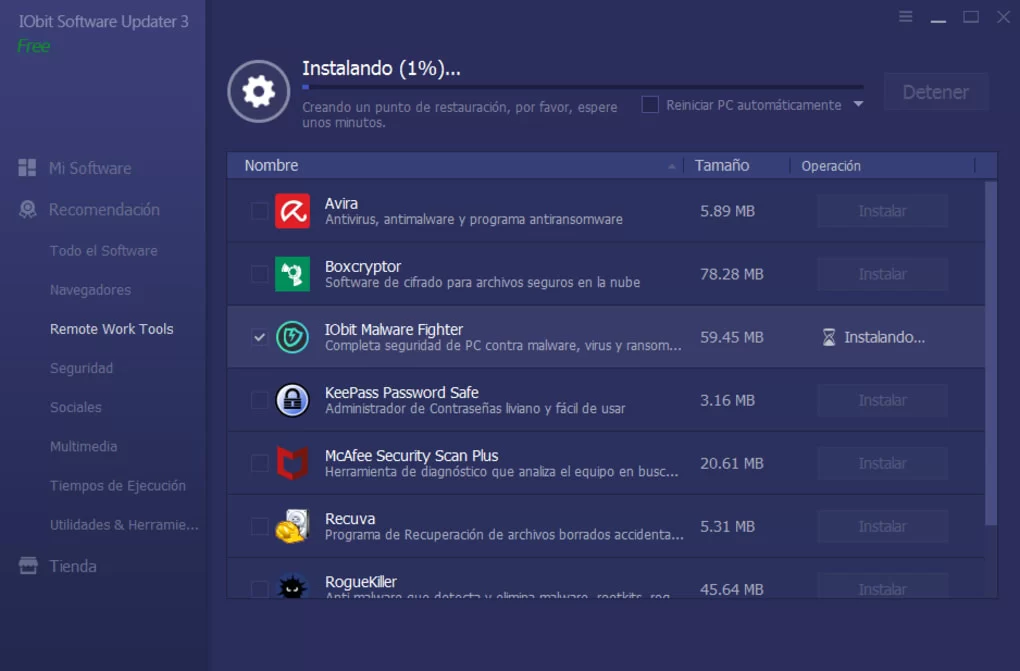
Task: Enable Reiniciar PC automáticamente checkbox
Action: (650, 105)
